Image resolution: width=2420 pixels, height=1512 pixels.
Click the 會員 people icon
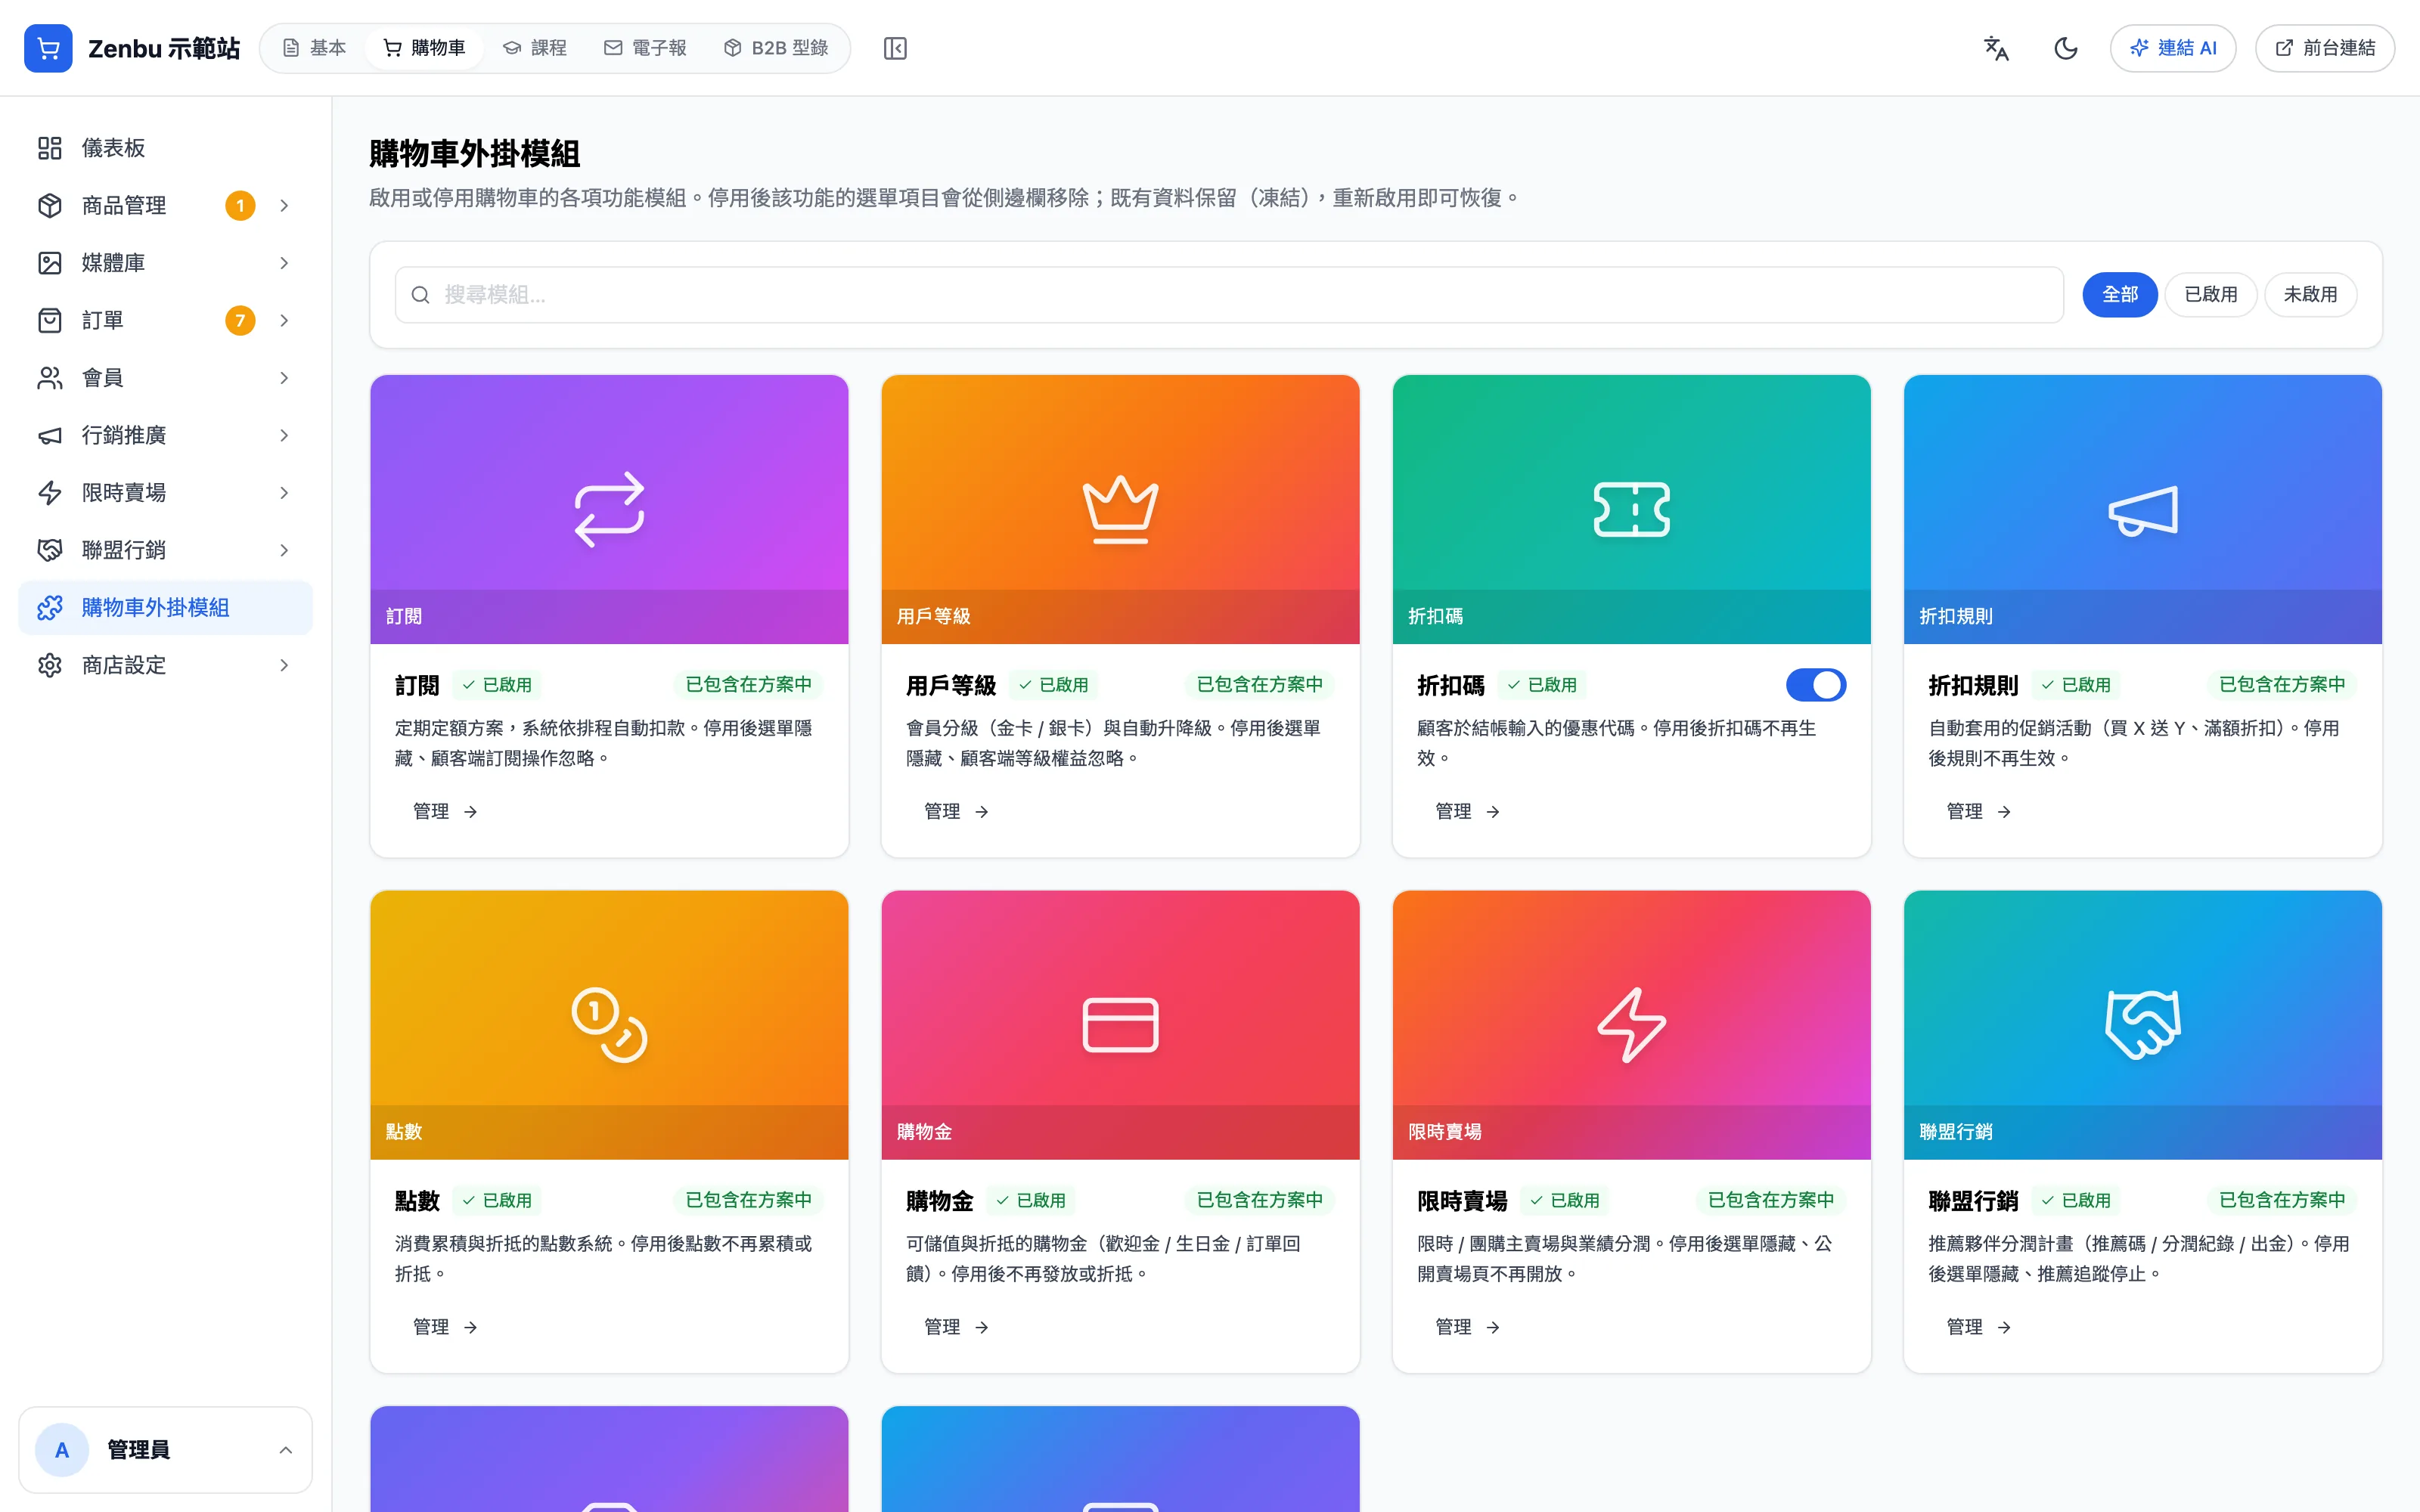pyautogui.click(x=50, y=378)
